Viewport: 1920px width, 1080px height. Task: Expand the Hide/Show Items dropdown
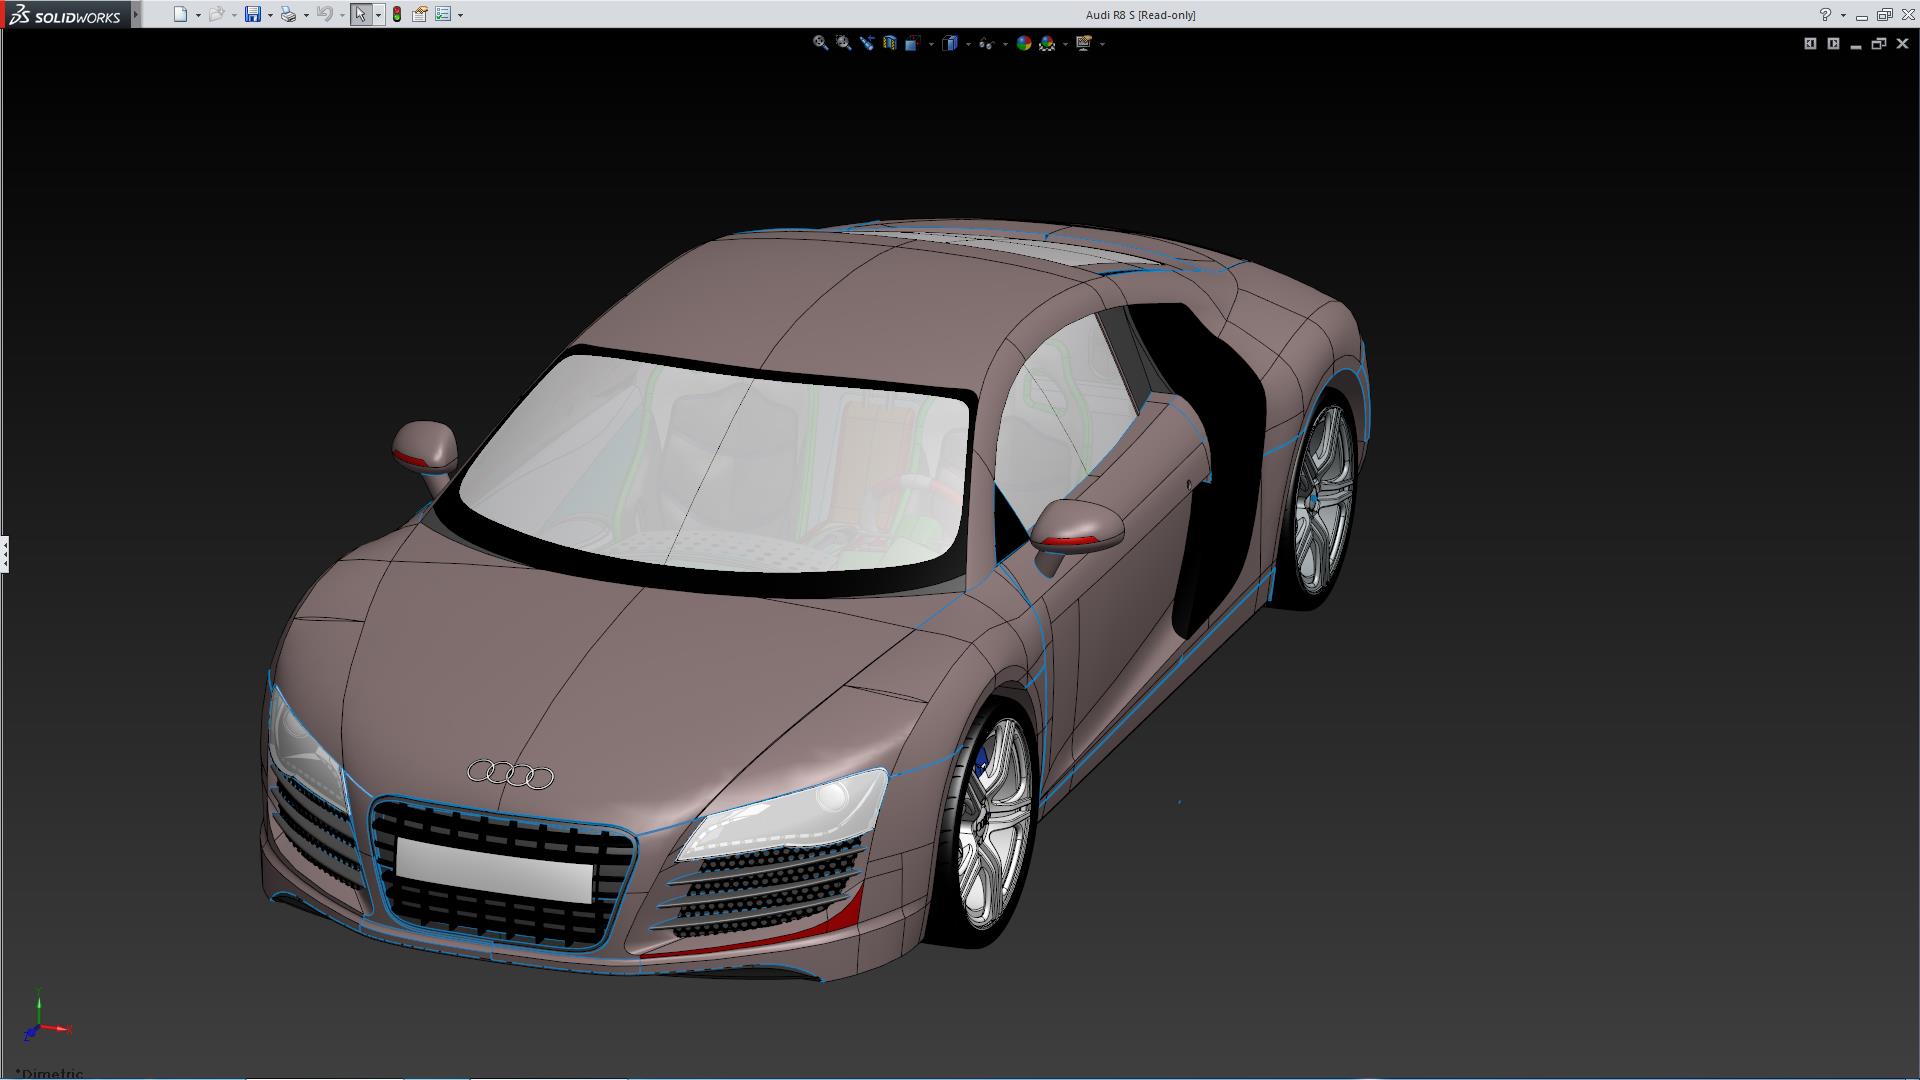[x=1005, y=44]
